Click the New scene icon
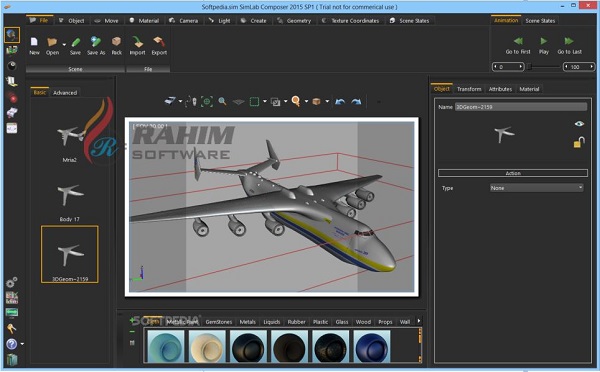This screenshot has width=600, height=372. coord(34,41)
